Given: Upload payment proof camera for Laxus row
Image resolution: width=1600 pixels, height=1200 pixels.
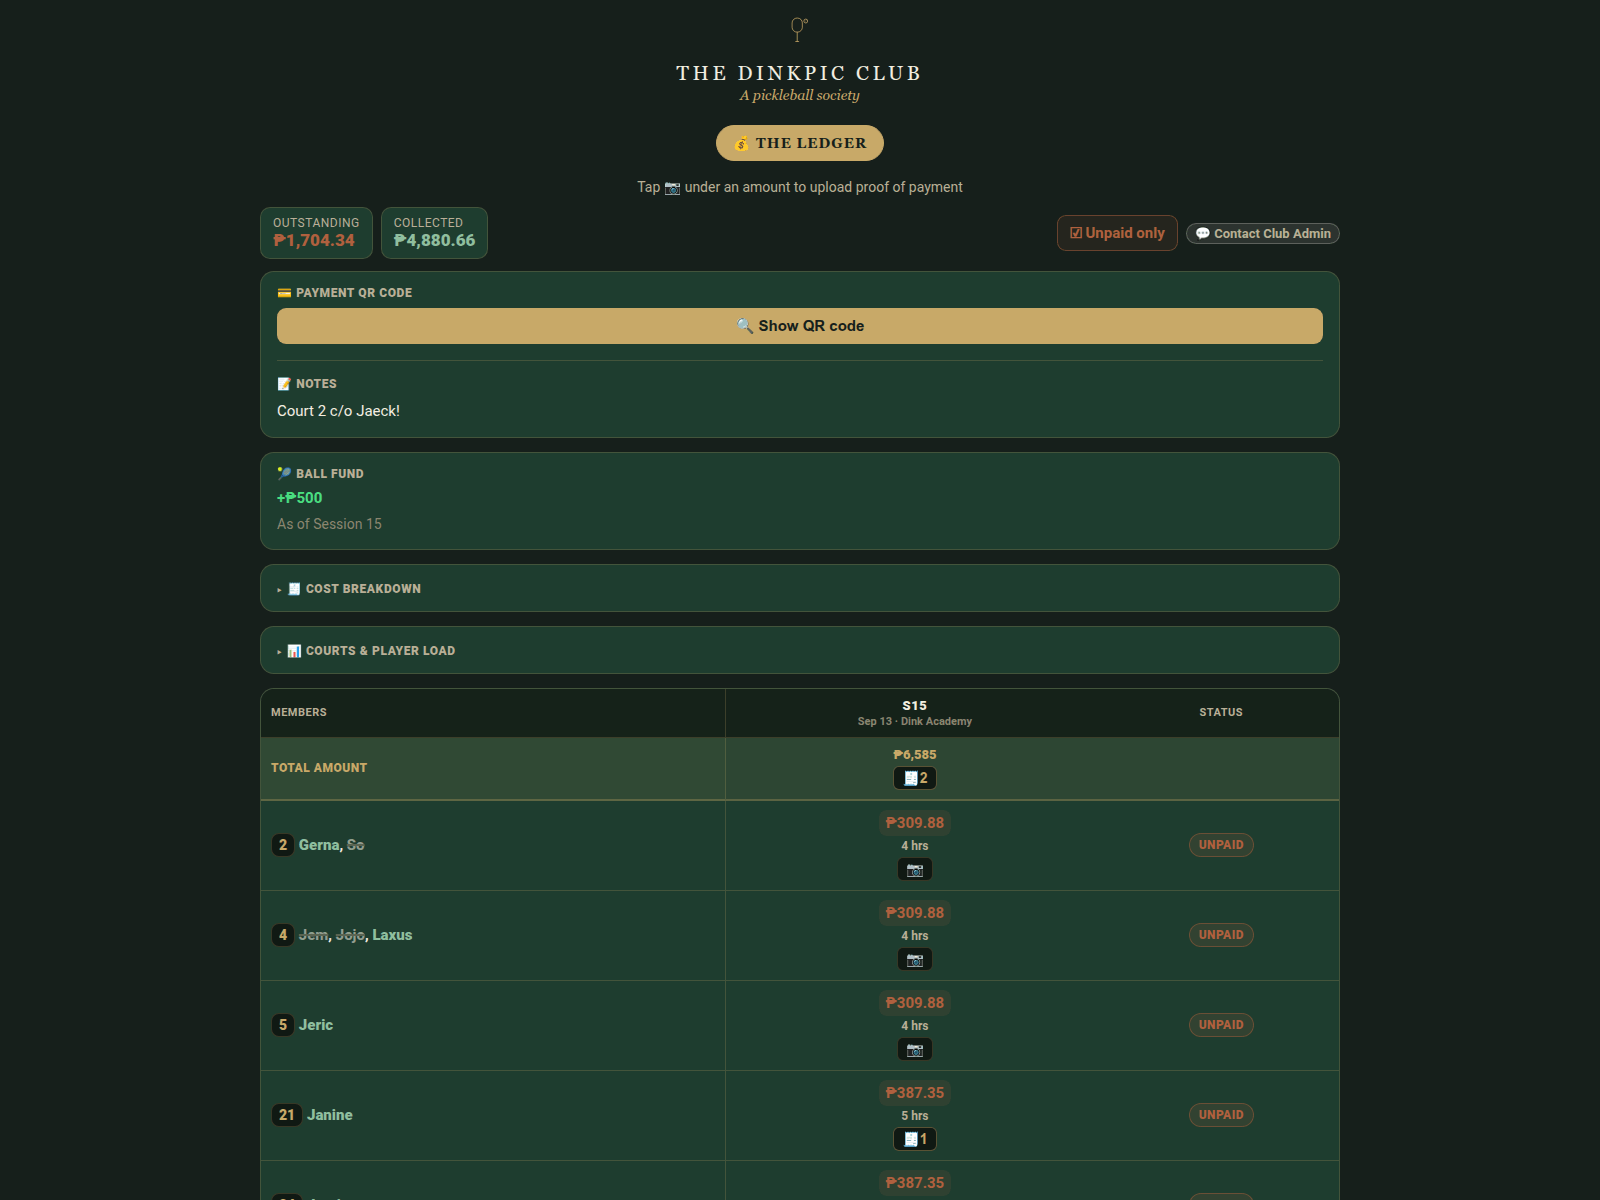Looking at the screenshot, I should click(x=915, y=960).
